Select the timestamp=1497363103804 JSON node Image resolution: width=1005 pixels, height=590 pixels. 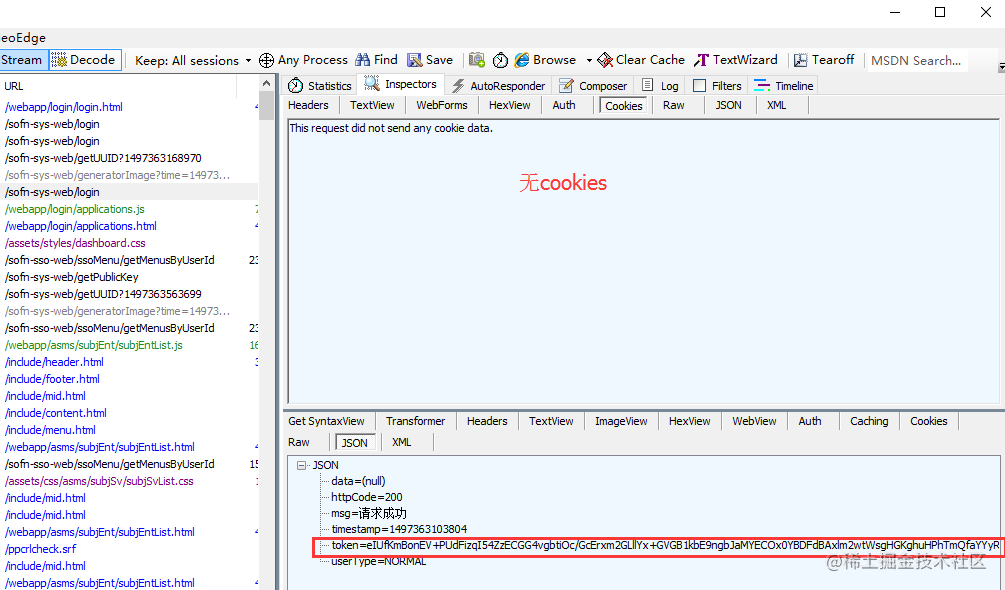coord(399,529)
